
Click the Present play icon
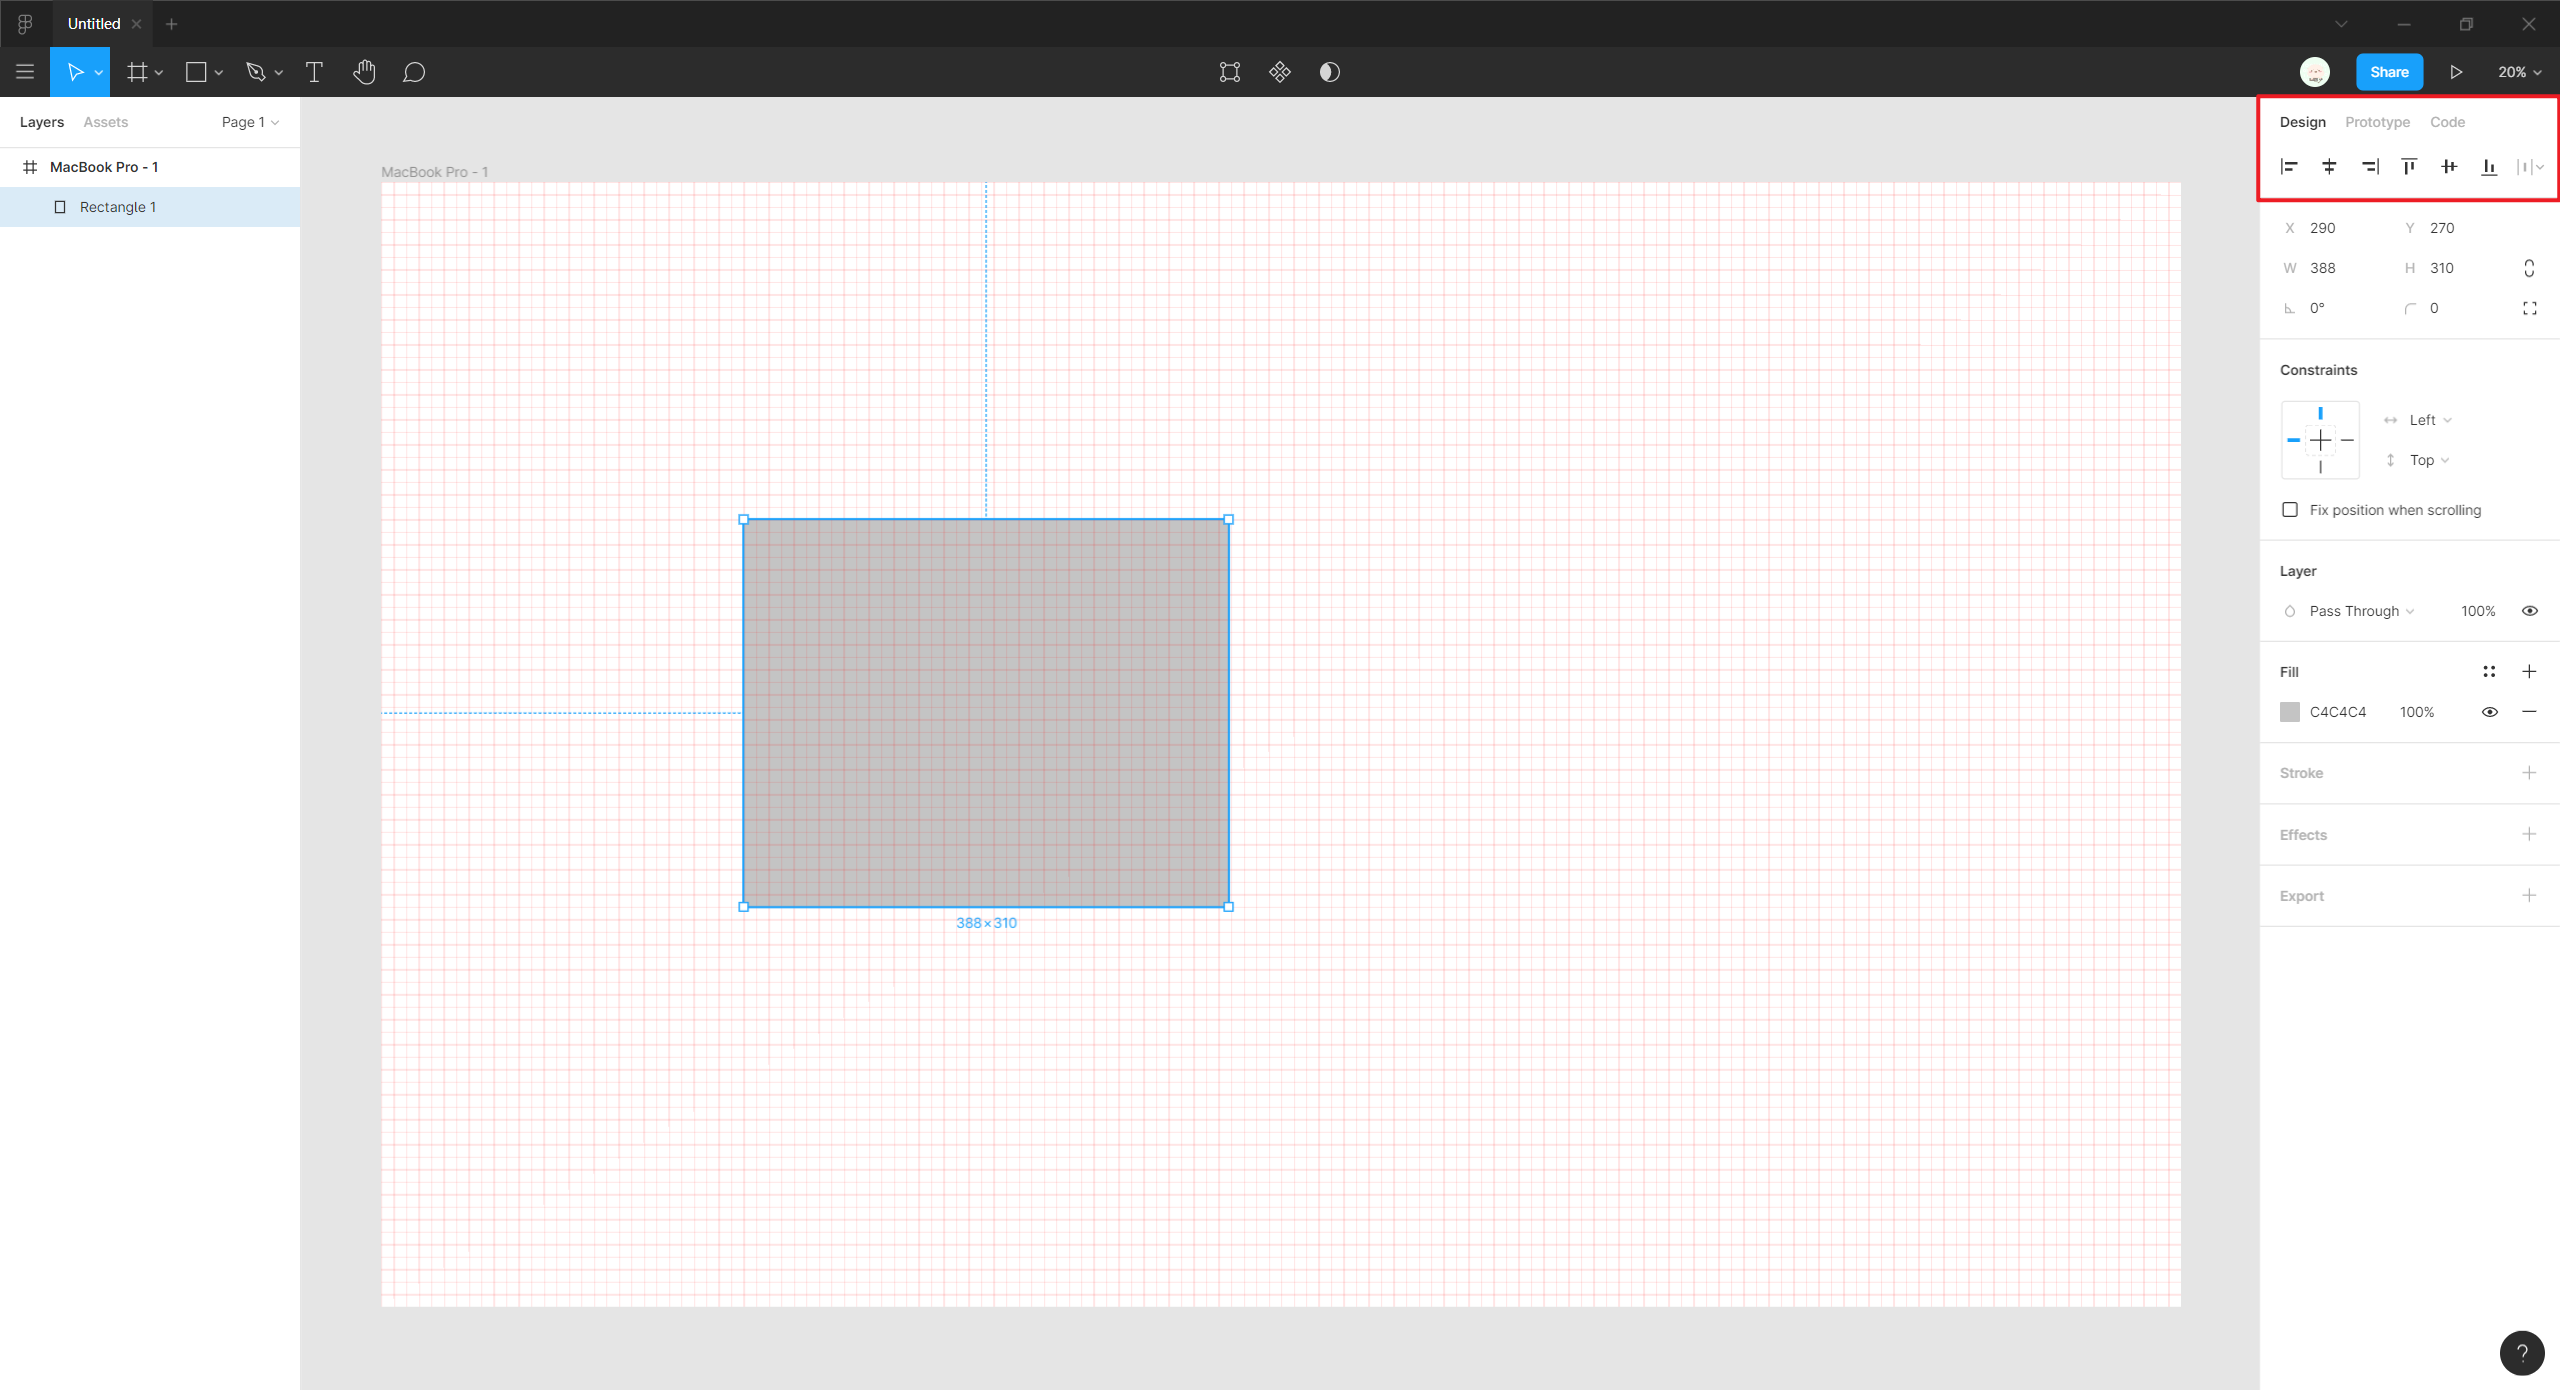[2456, 72]
